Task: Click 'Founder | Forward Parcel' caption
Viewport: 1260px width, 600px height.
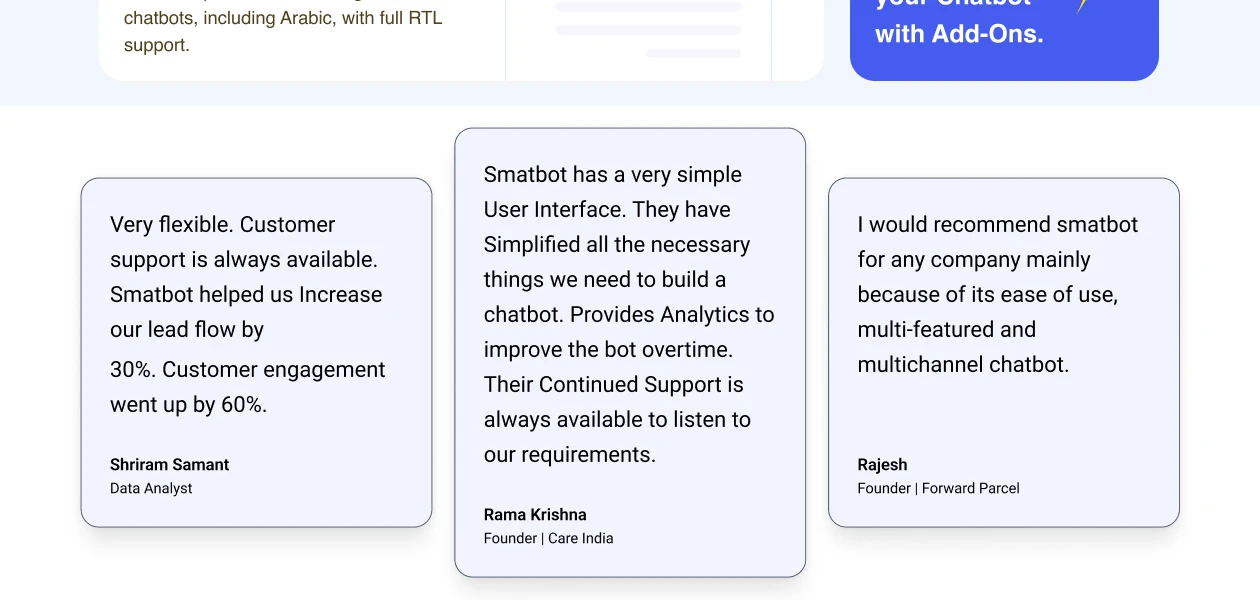Action: point(938,489)
